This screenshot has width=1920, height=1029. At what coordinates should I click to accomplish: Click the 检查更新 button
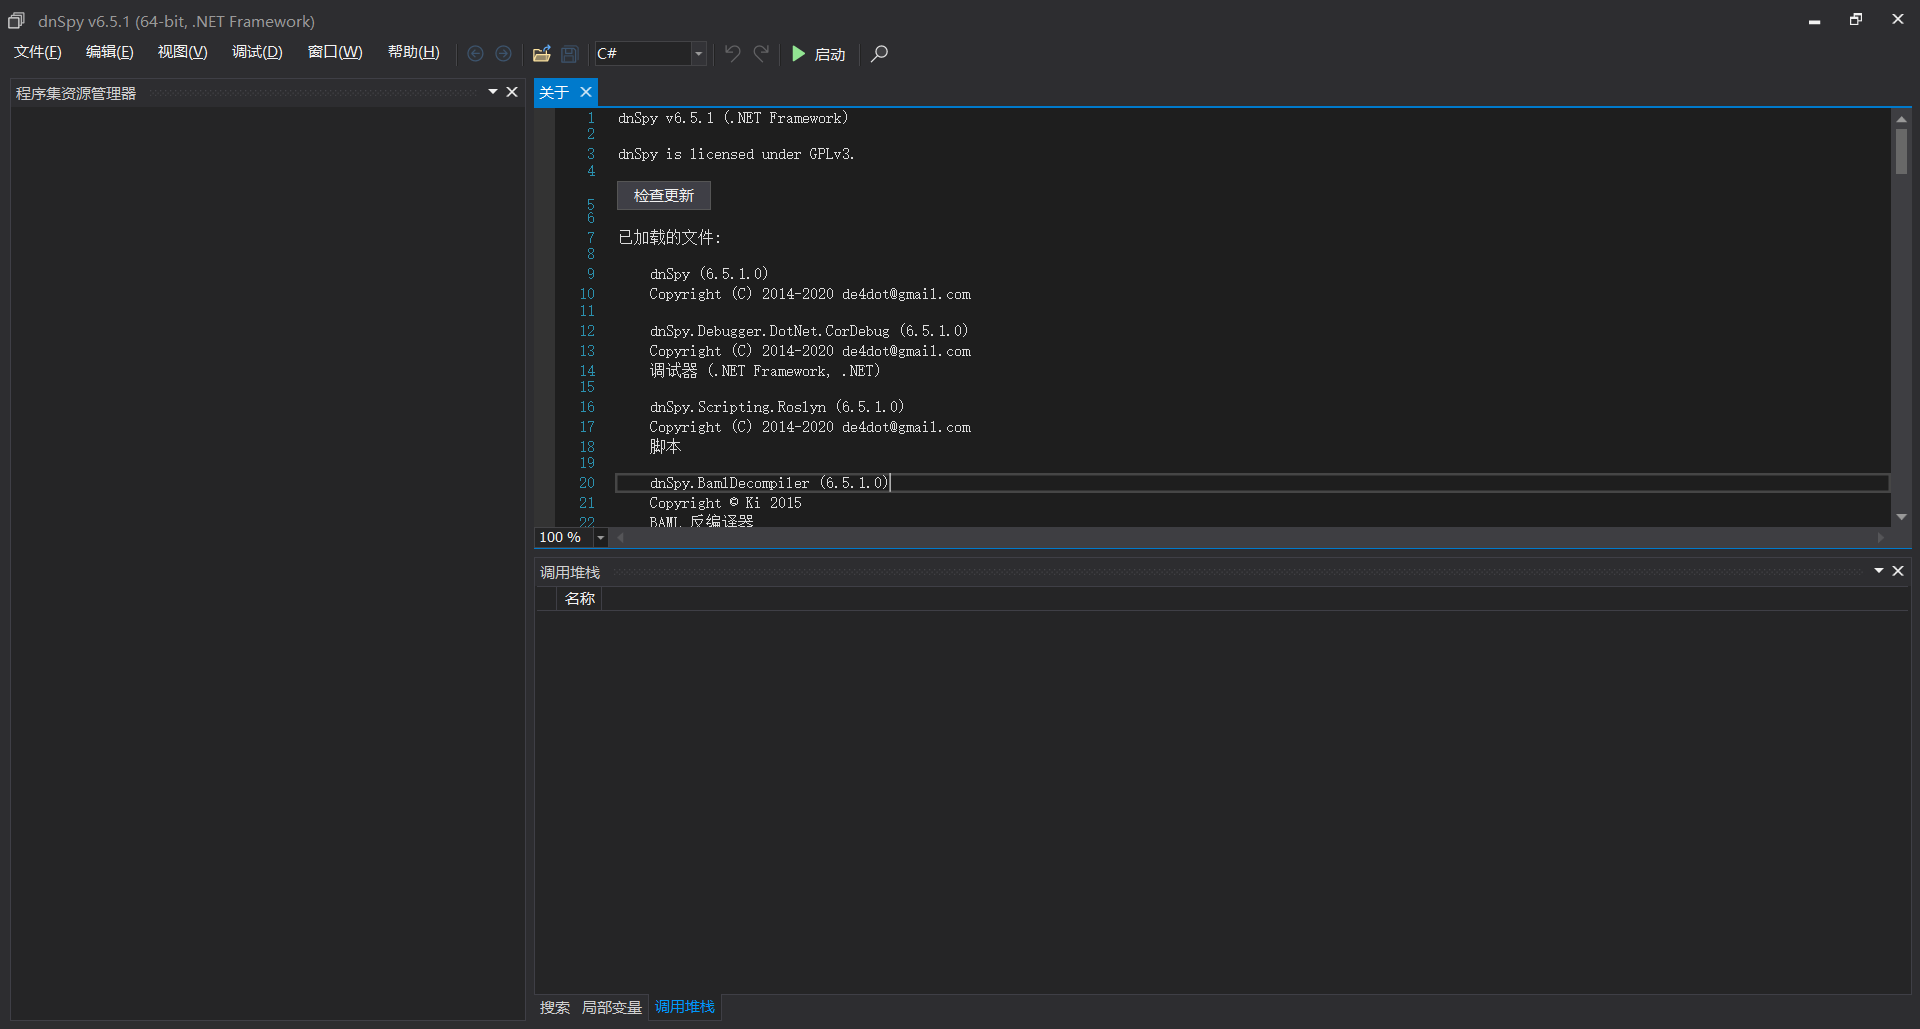pos(663,196)
